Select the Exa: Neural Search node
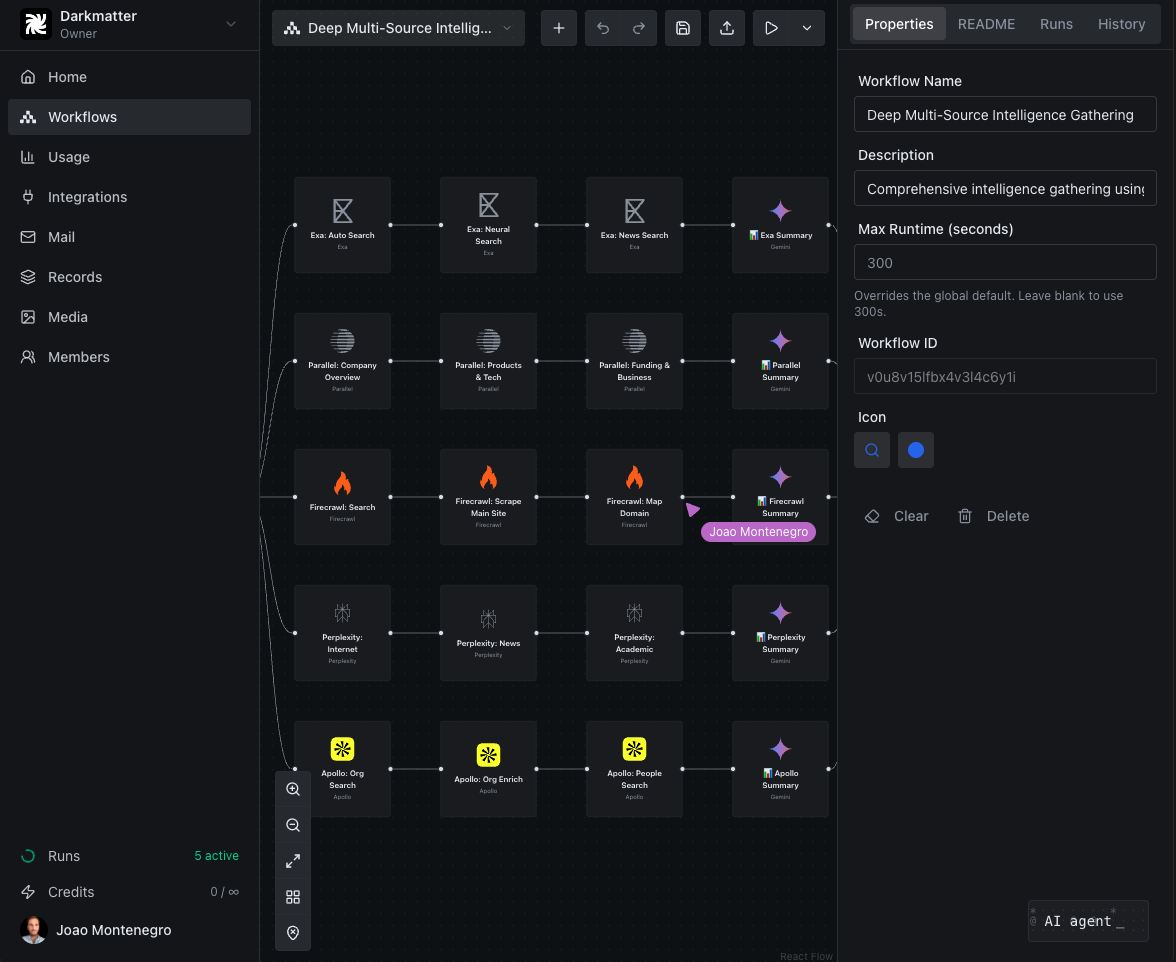Screen dimensions: 1176x962 [488, 225]
